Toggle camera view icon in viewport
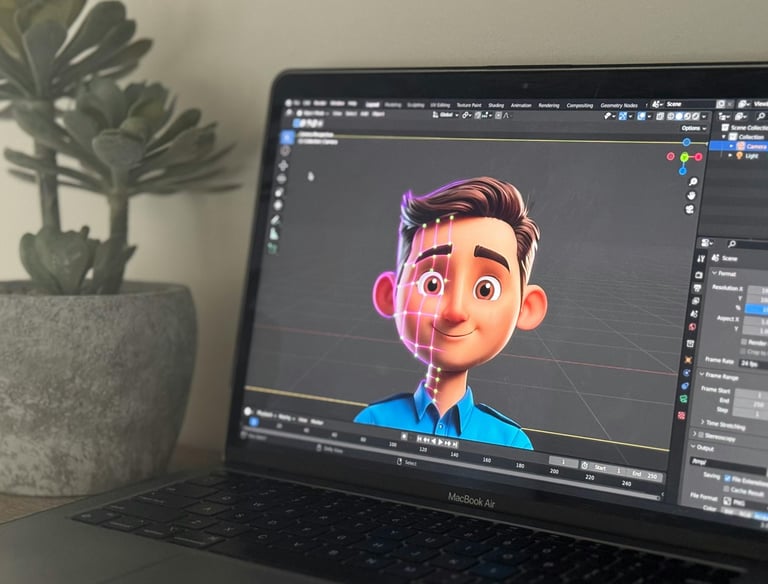 pos(690,210)
